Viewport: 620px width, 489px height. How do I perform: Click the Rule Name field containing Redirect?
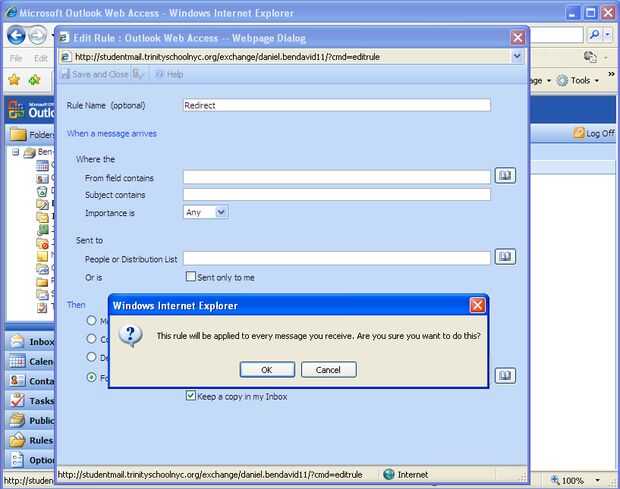(x=337, y=105)
